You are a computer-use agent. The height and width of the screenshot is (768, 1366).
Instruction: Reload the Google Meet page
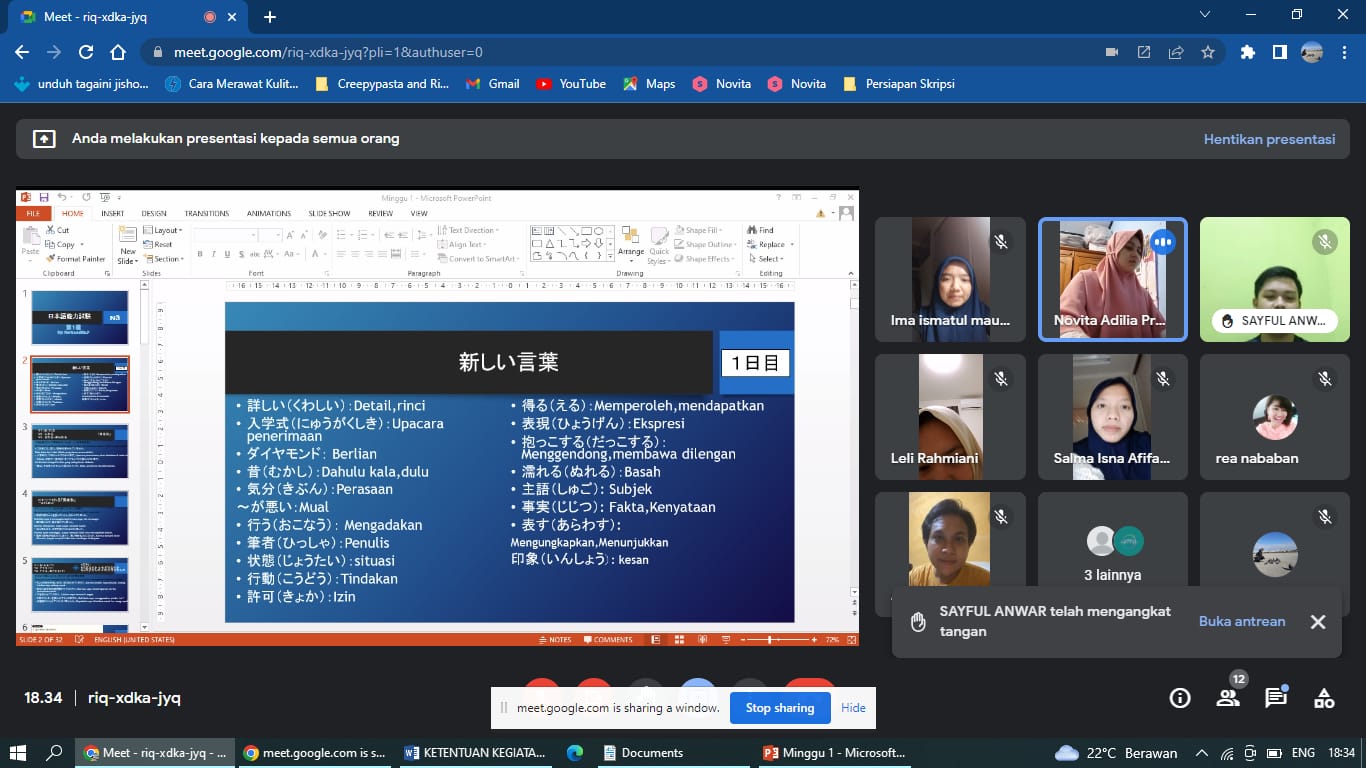point(86,52)
